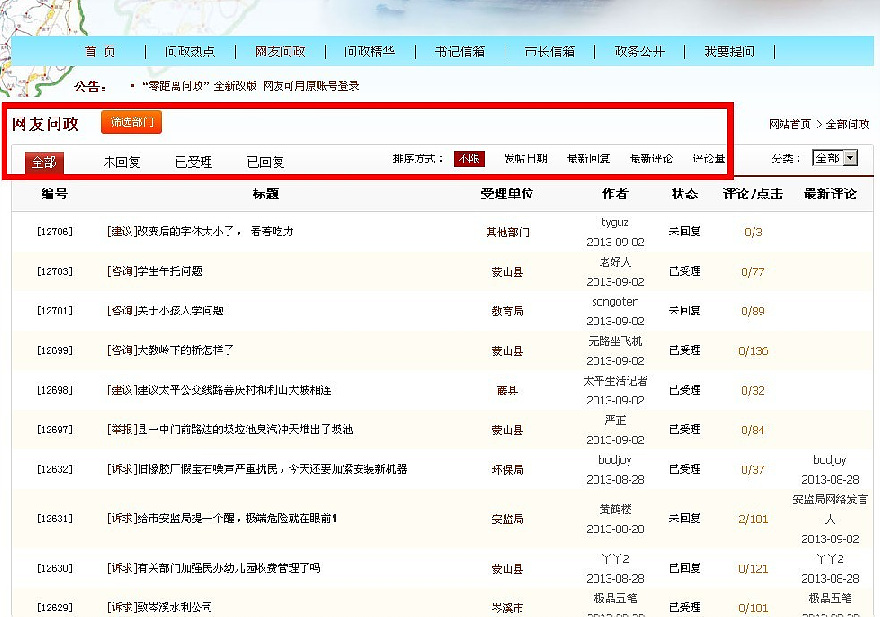Sort posts by 发帖日期
This screenshot has height=617, width=880.
[525, 159]
